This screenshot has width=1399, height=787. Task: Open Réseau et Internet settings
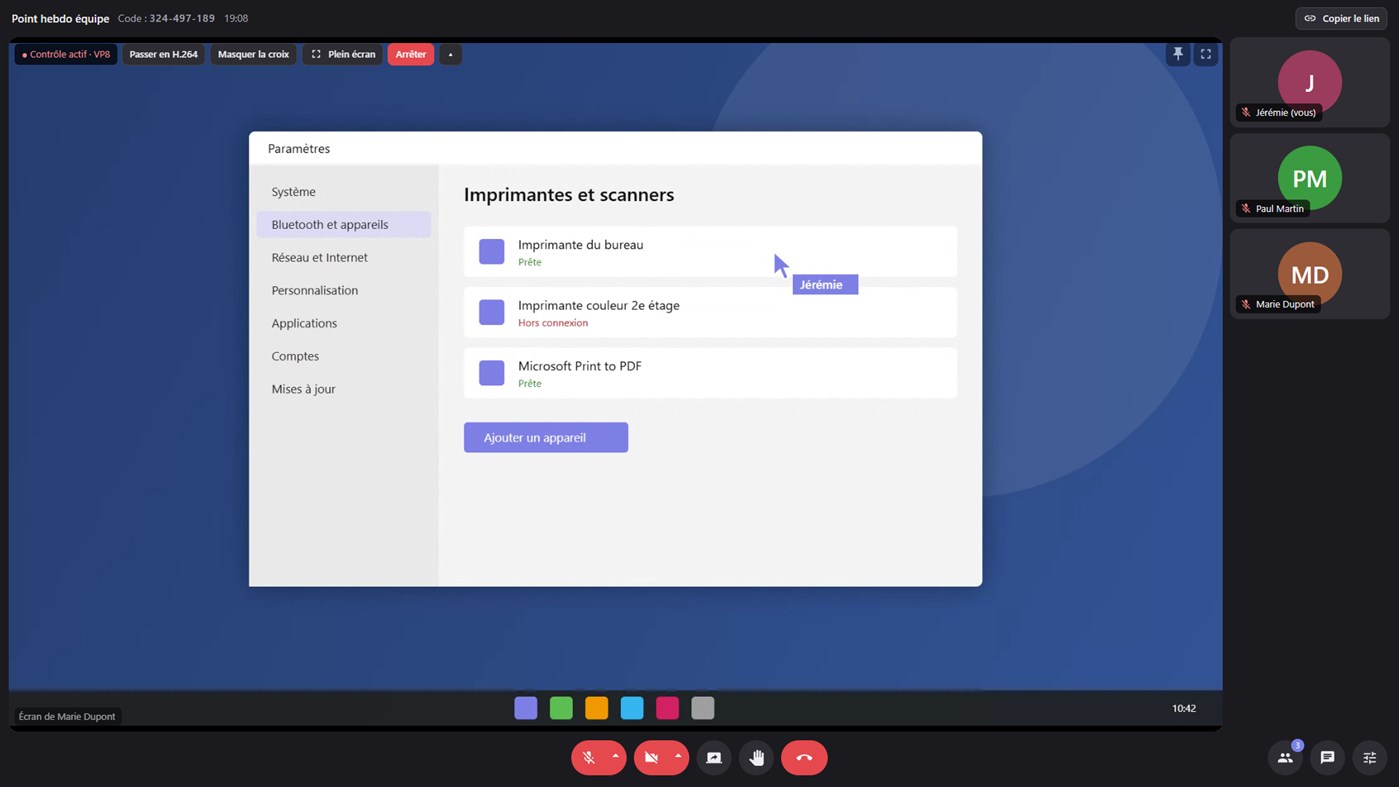(343, 257)
